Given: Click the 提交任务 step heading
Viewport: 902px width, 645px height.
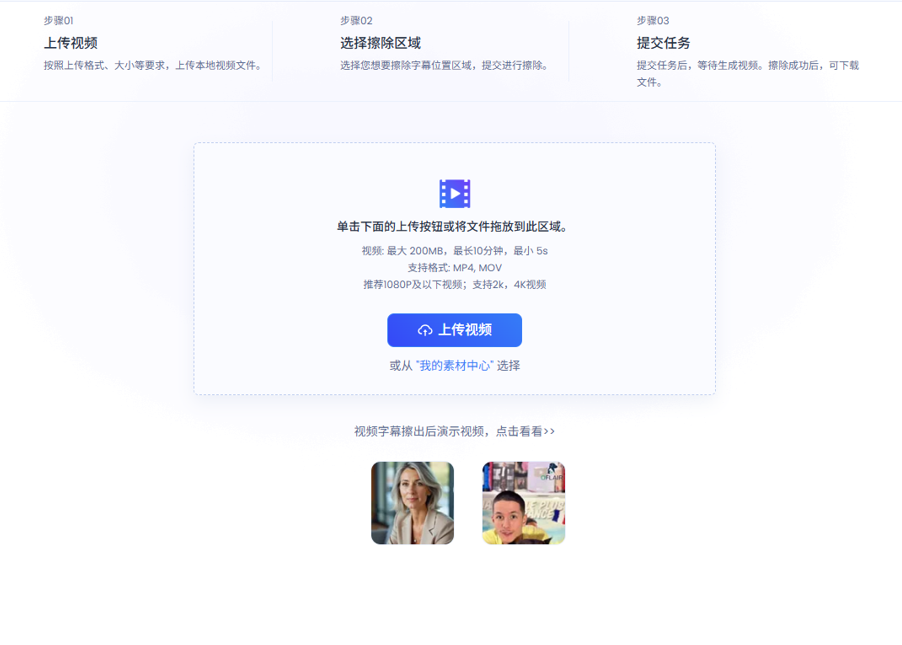Looking at the screenshot, I should [x=664, y=43].
